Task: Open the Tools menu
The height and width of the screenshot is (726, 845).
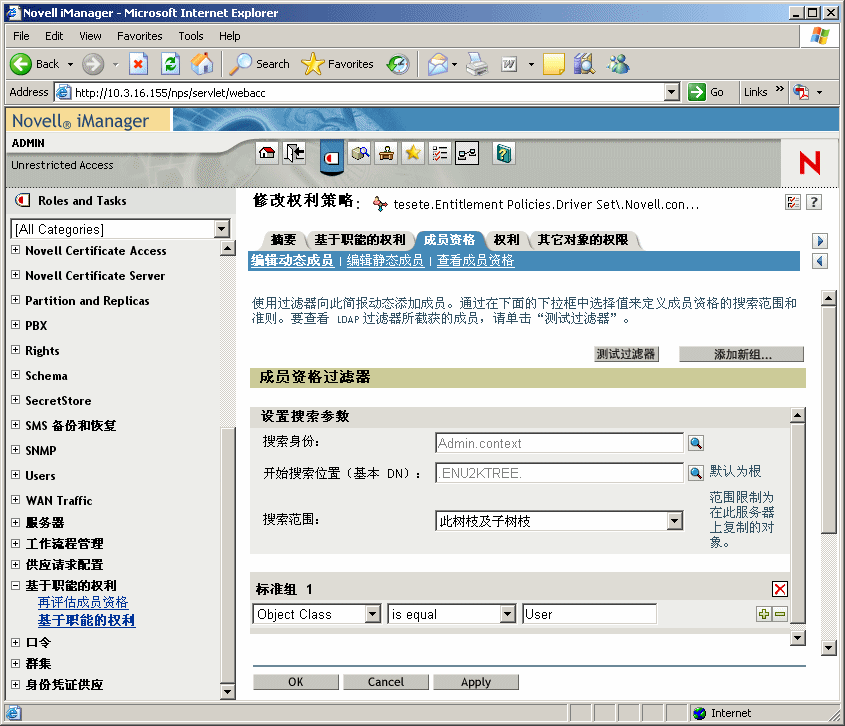Action: point(191,36)
